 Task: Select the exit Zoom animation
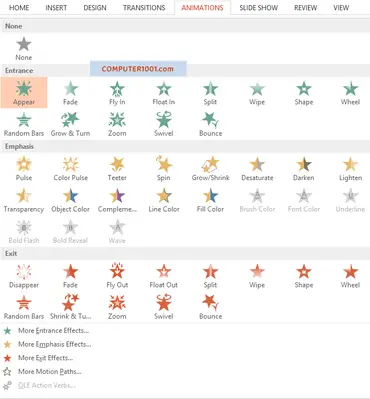coord(117,308)
